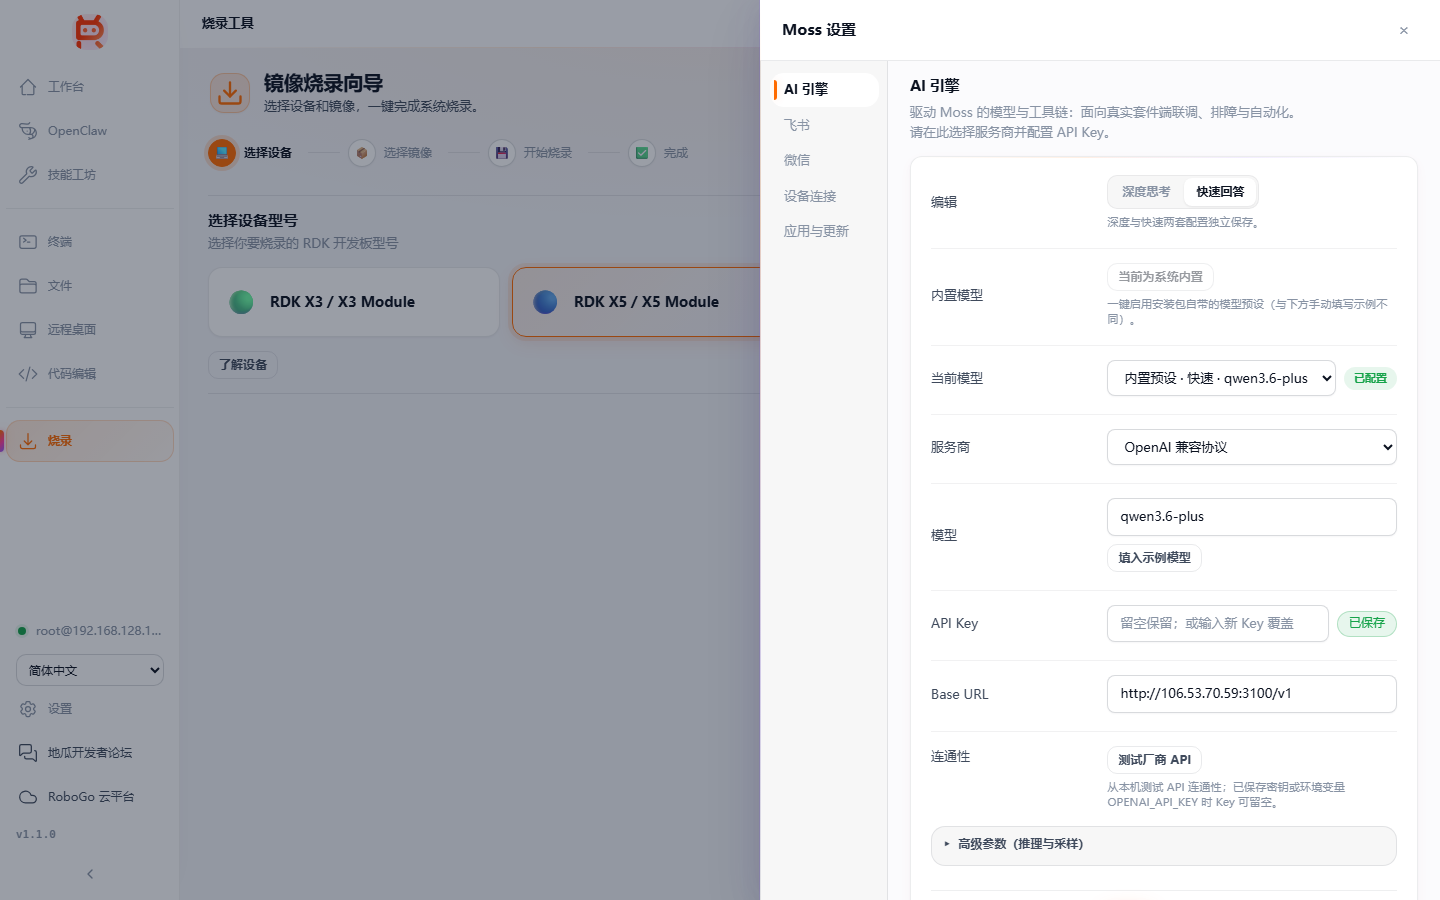The width and height of the screenshot is (1440, 900).
Task: Click the 完成 step check icon
Action: 642,153
